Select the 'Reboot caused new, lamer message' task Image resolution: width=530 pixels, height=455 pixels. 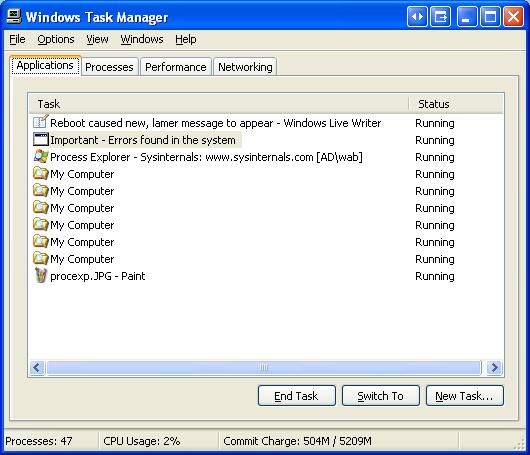point(216,123)
